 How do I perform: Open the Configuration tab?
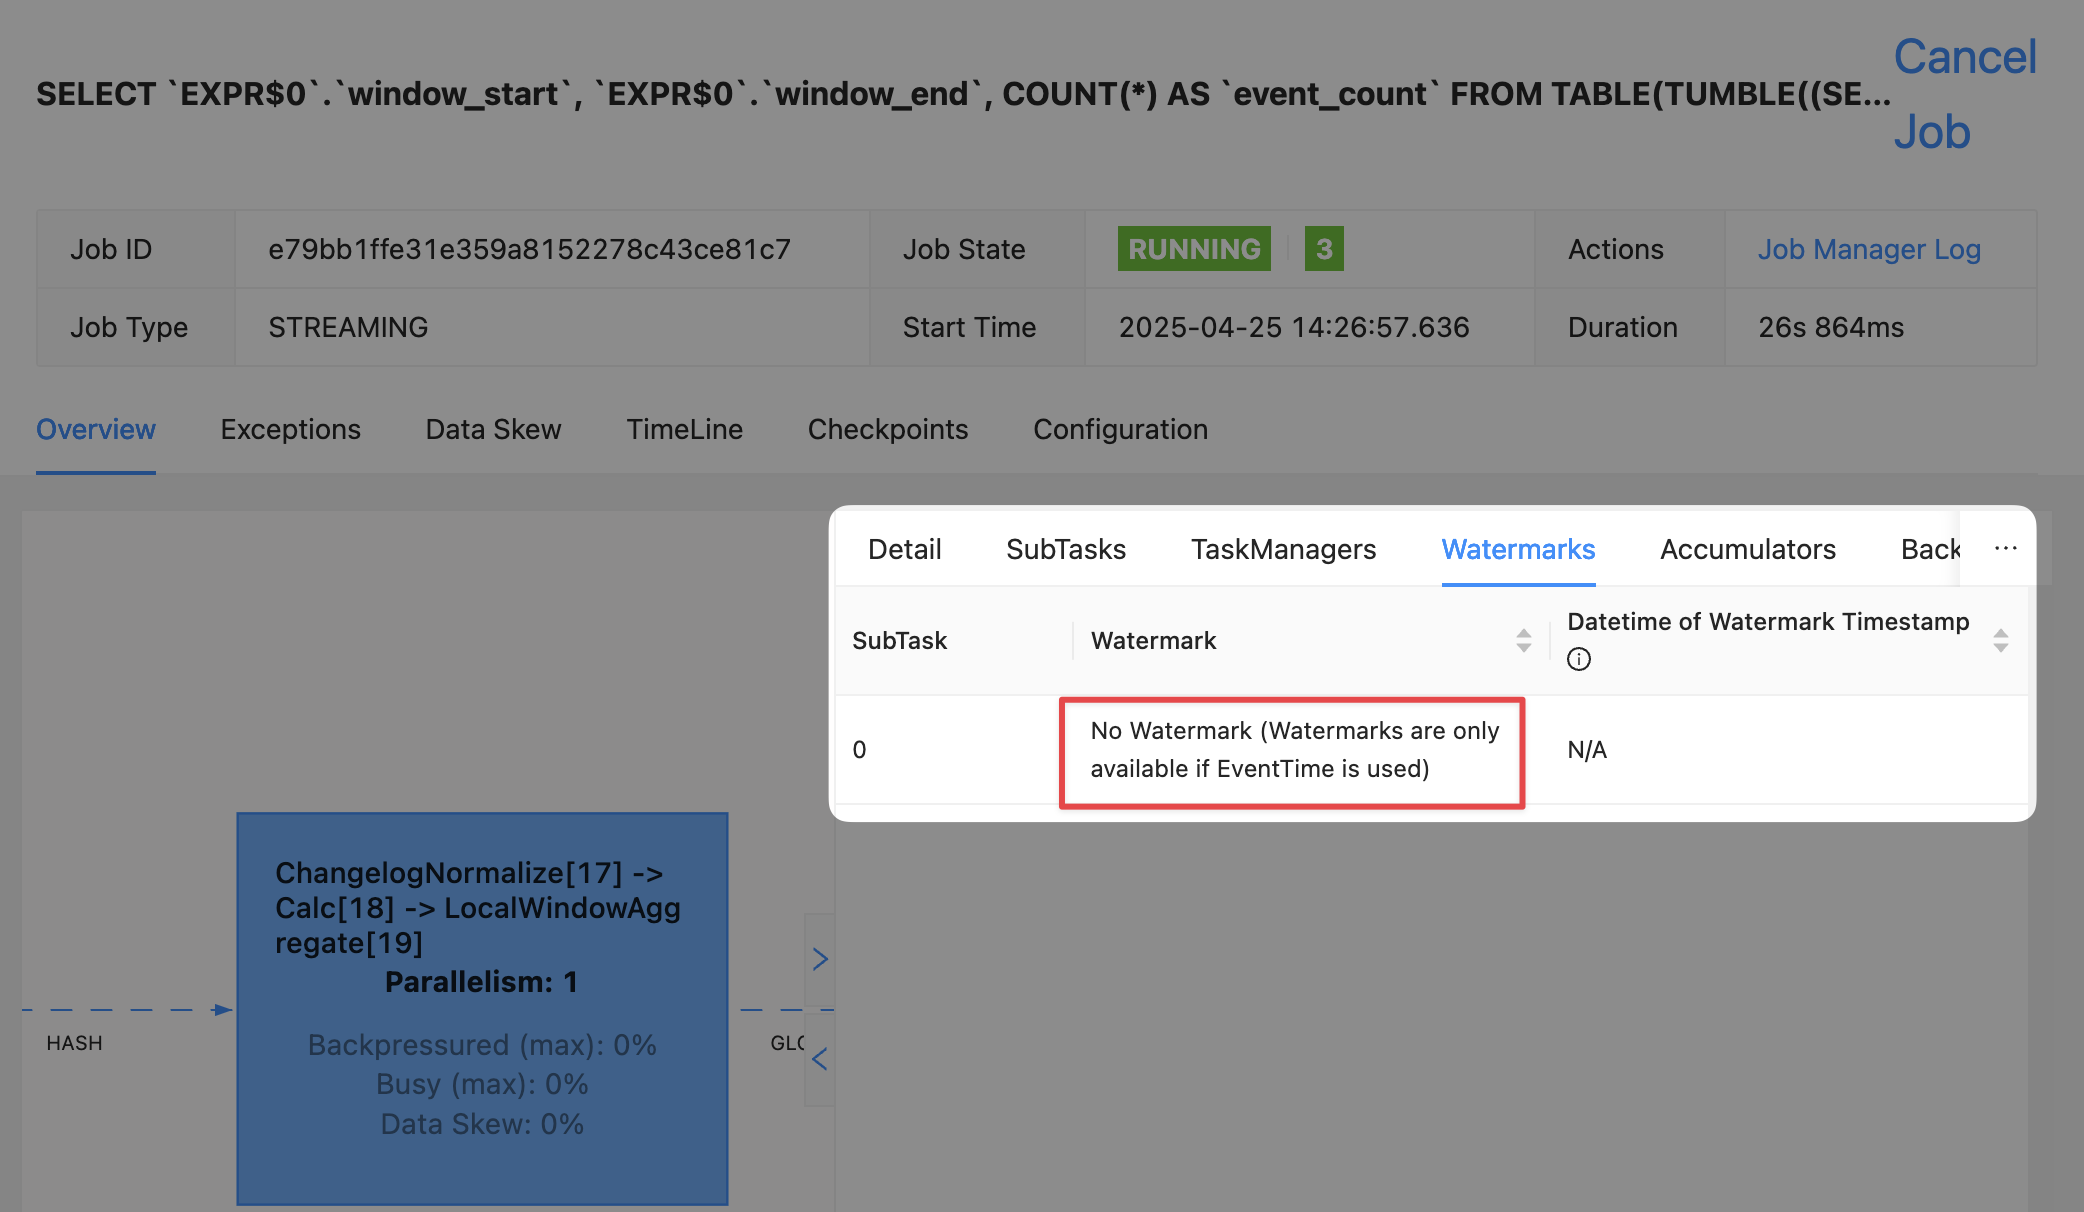pos(1120,429)
